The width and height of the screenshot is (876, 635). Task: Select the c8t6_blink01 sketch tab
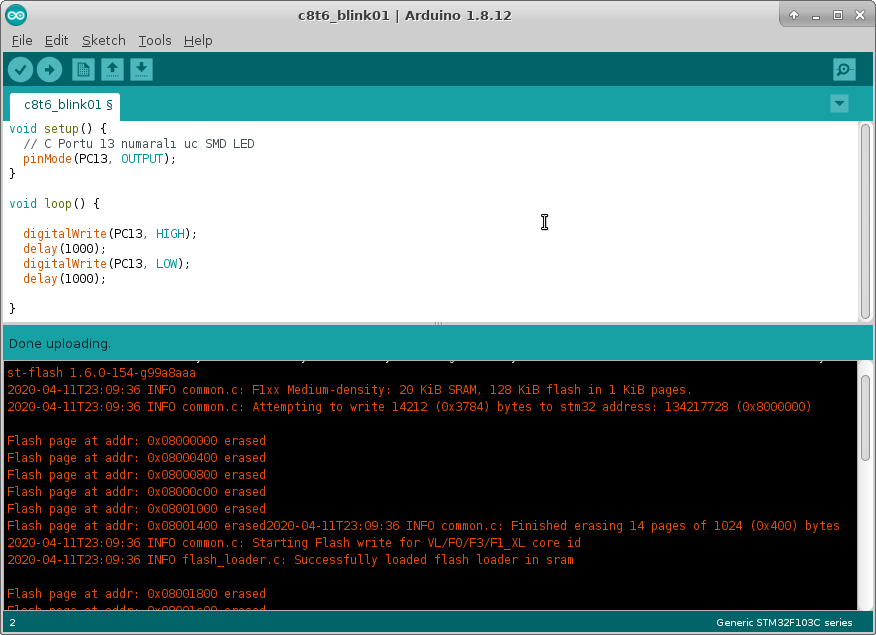coord(65,106)
